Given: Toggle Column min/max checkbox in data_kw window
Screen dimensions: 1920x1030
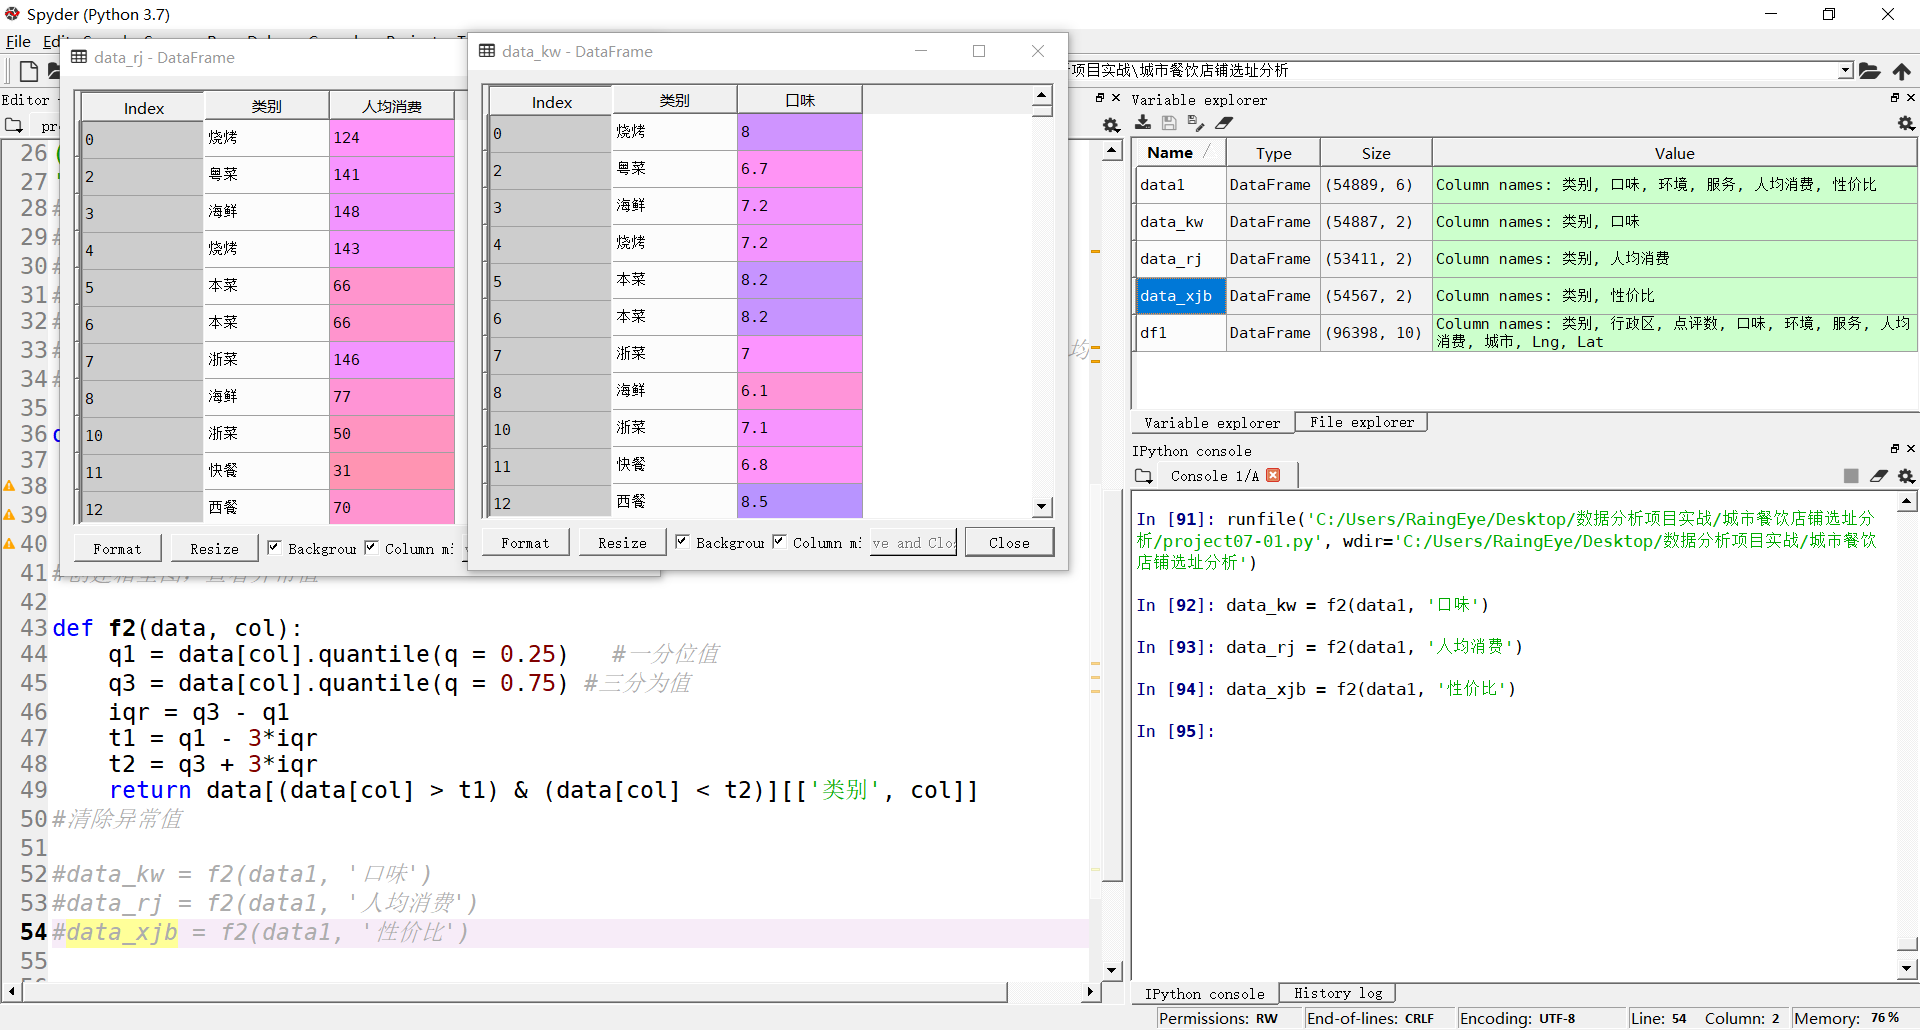Looking at the screenshot, I should coord(779,542).
